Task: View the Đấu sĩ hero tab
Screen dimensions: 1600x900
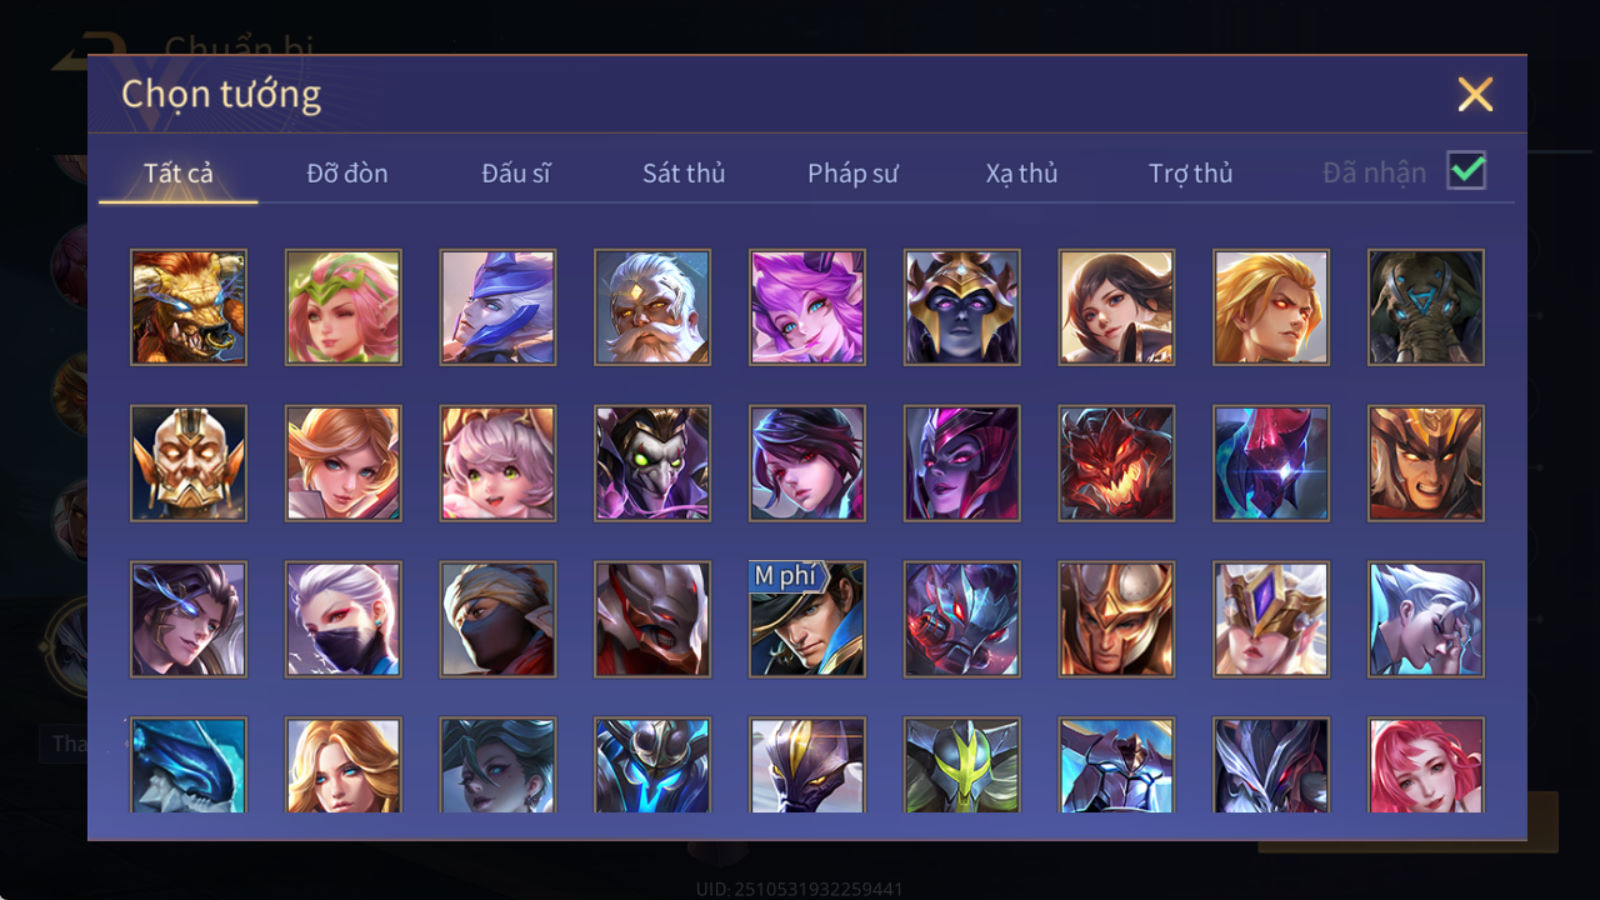Action: 515,173
